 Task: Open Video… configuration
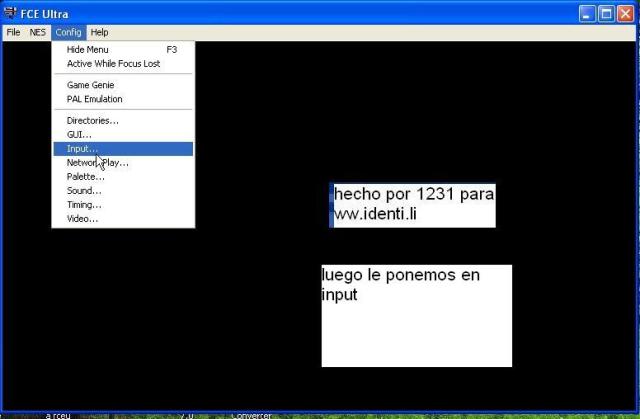coord(123,219)
